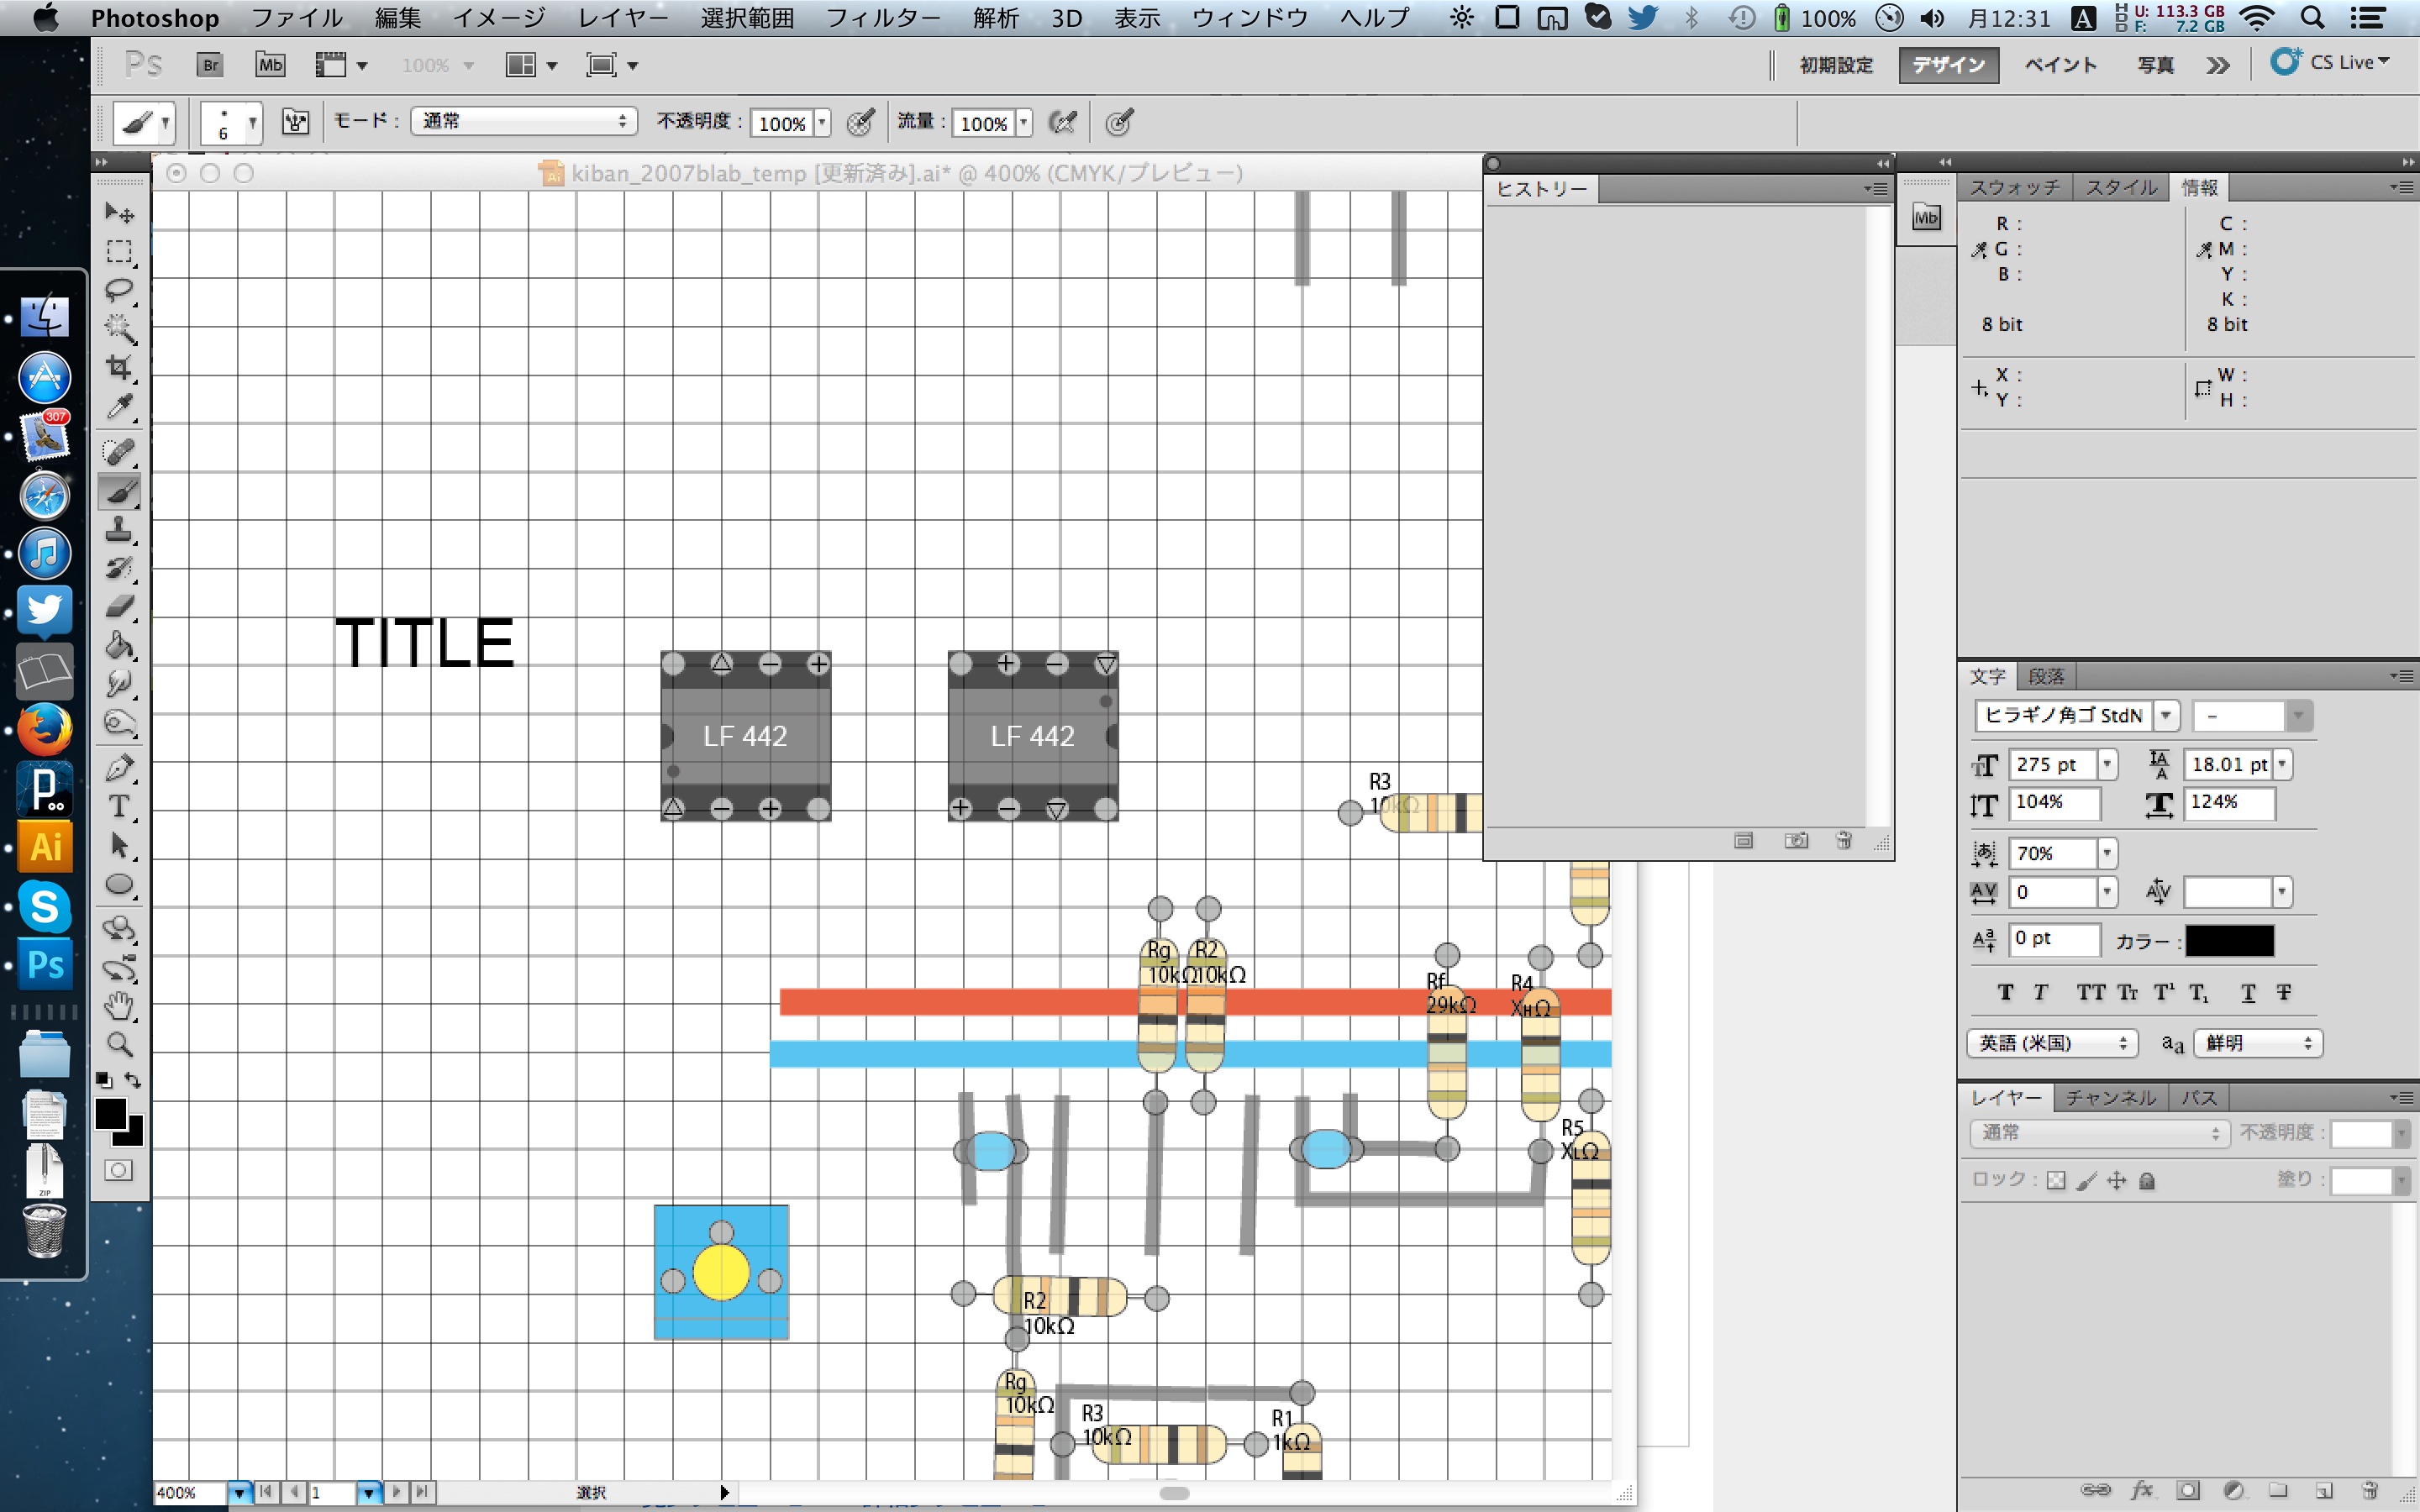The image size is (2420, 1512).
Task: Select the Lasso tool
Action: click(119, 290)
